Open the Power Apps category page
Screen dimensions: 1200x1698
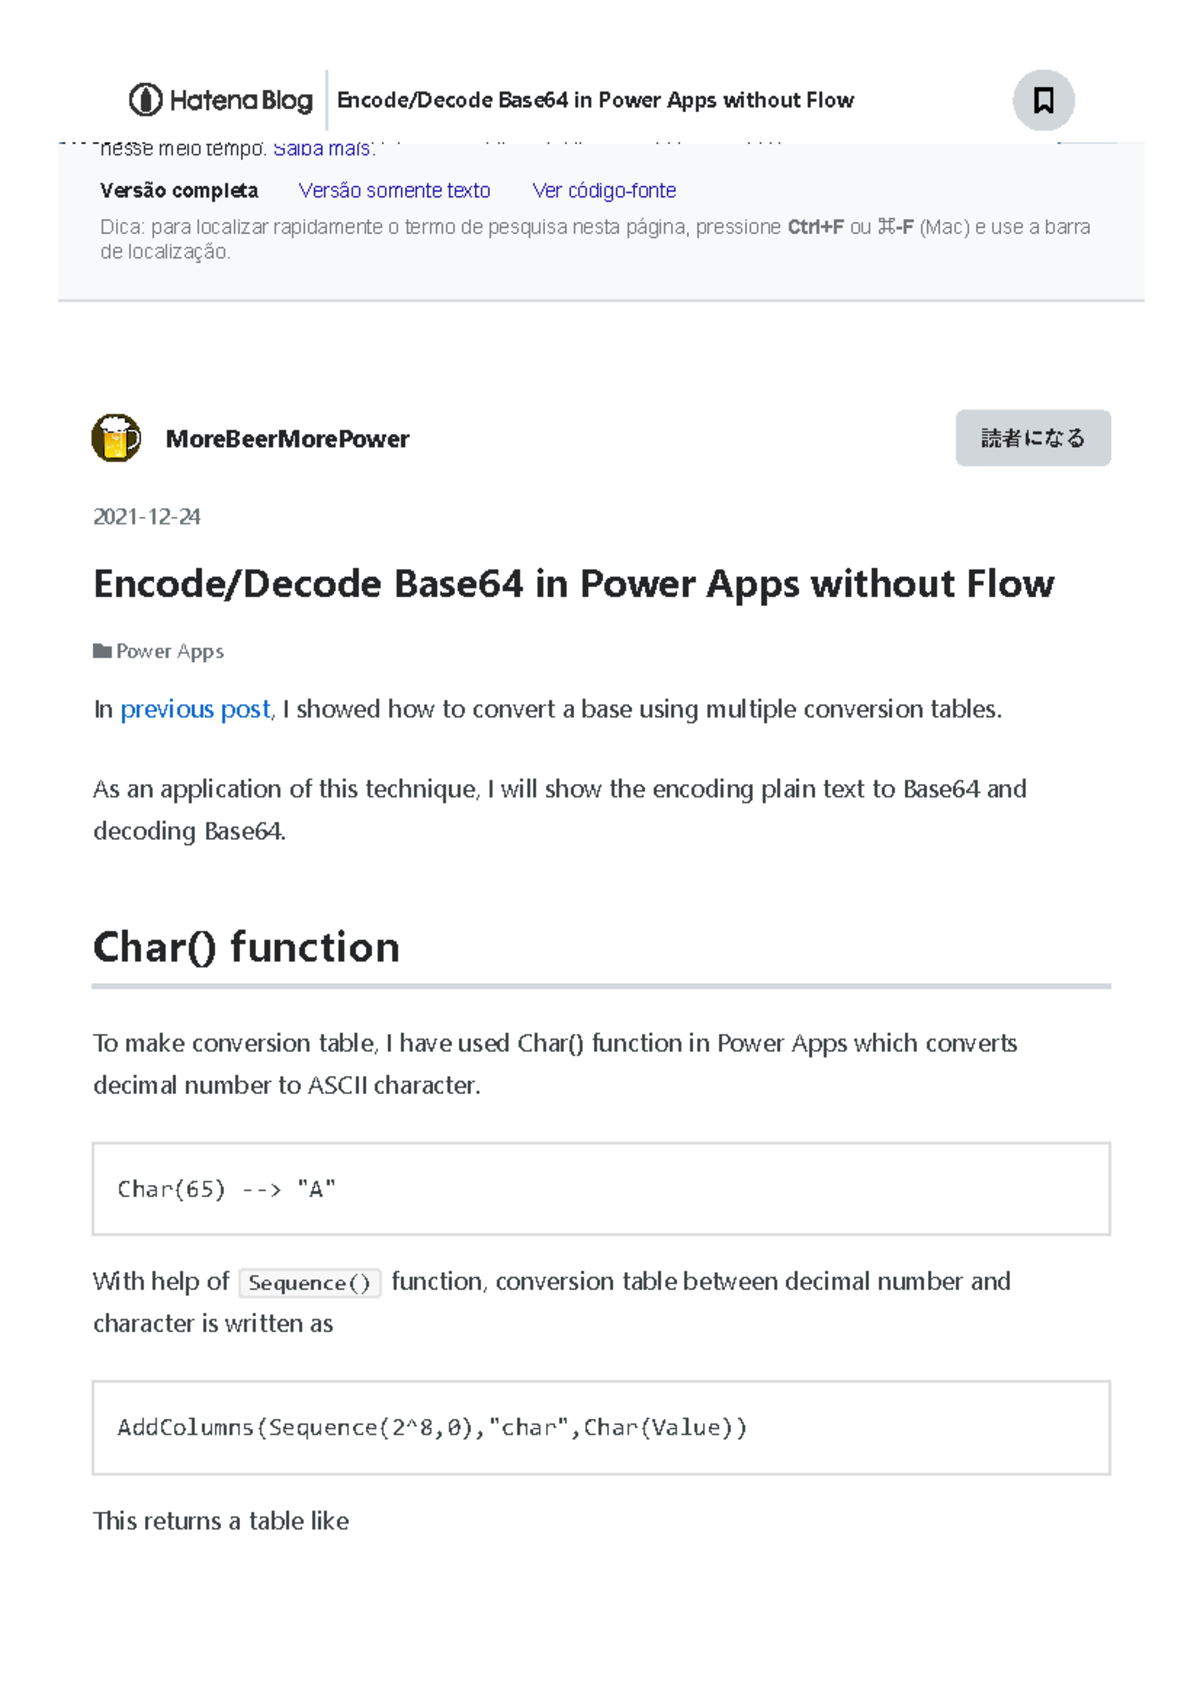[x=170, y=650]
